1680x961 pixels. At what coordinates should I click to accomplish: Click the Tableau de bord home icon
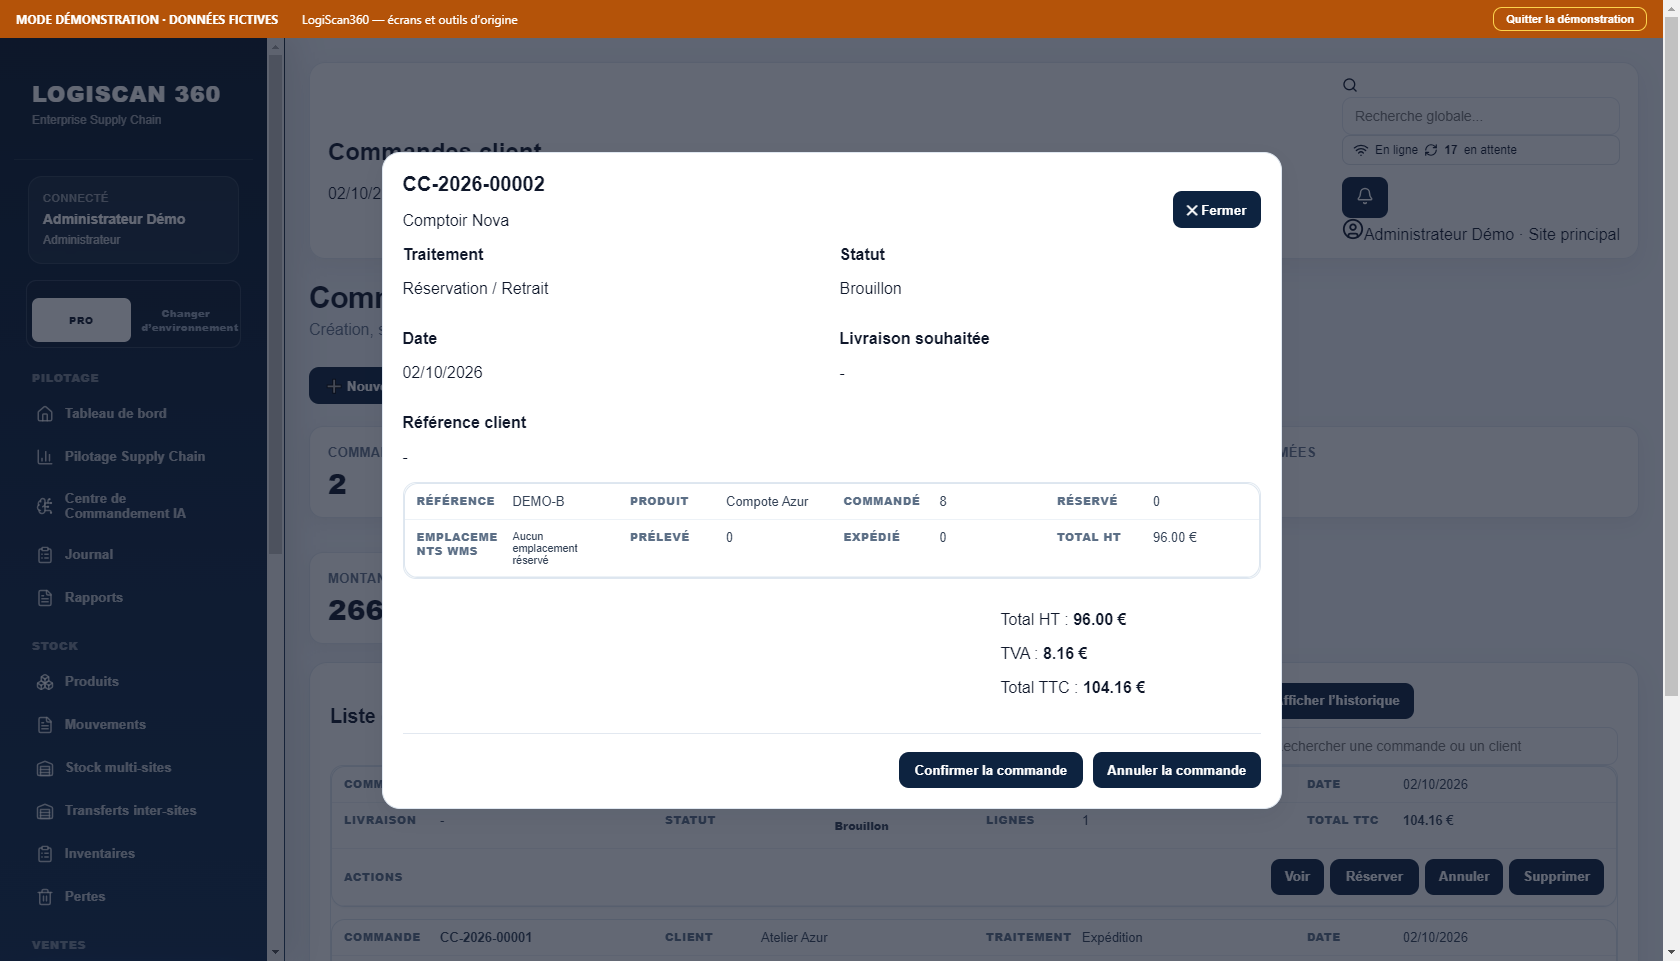(x=45, y=414)
